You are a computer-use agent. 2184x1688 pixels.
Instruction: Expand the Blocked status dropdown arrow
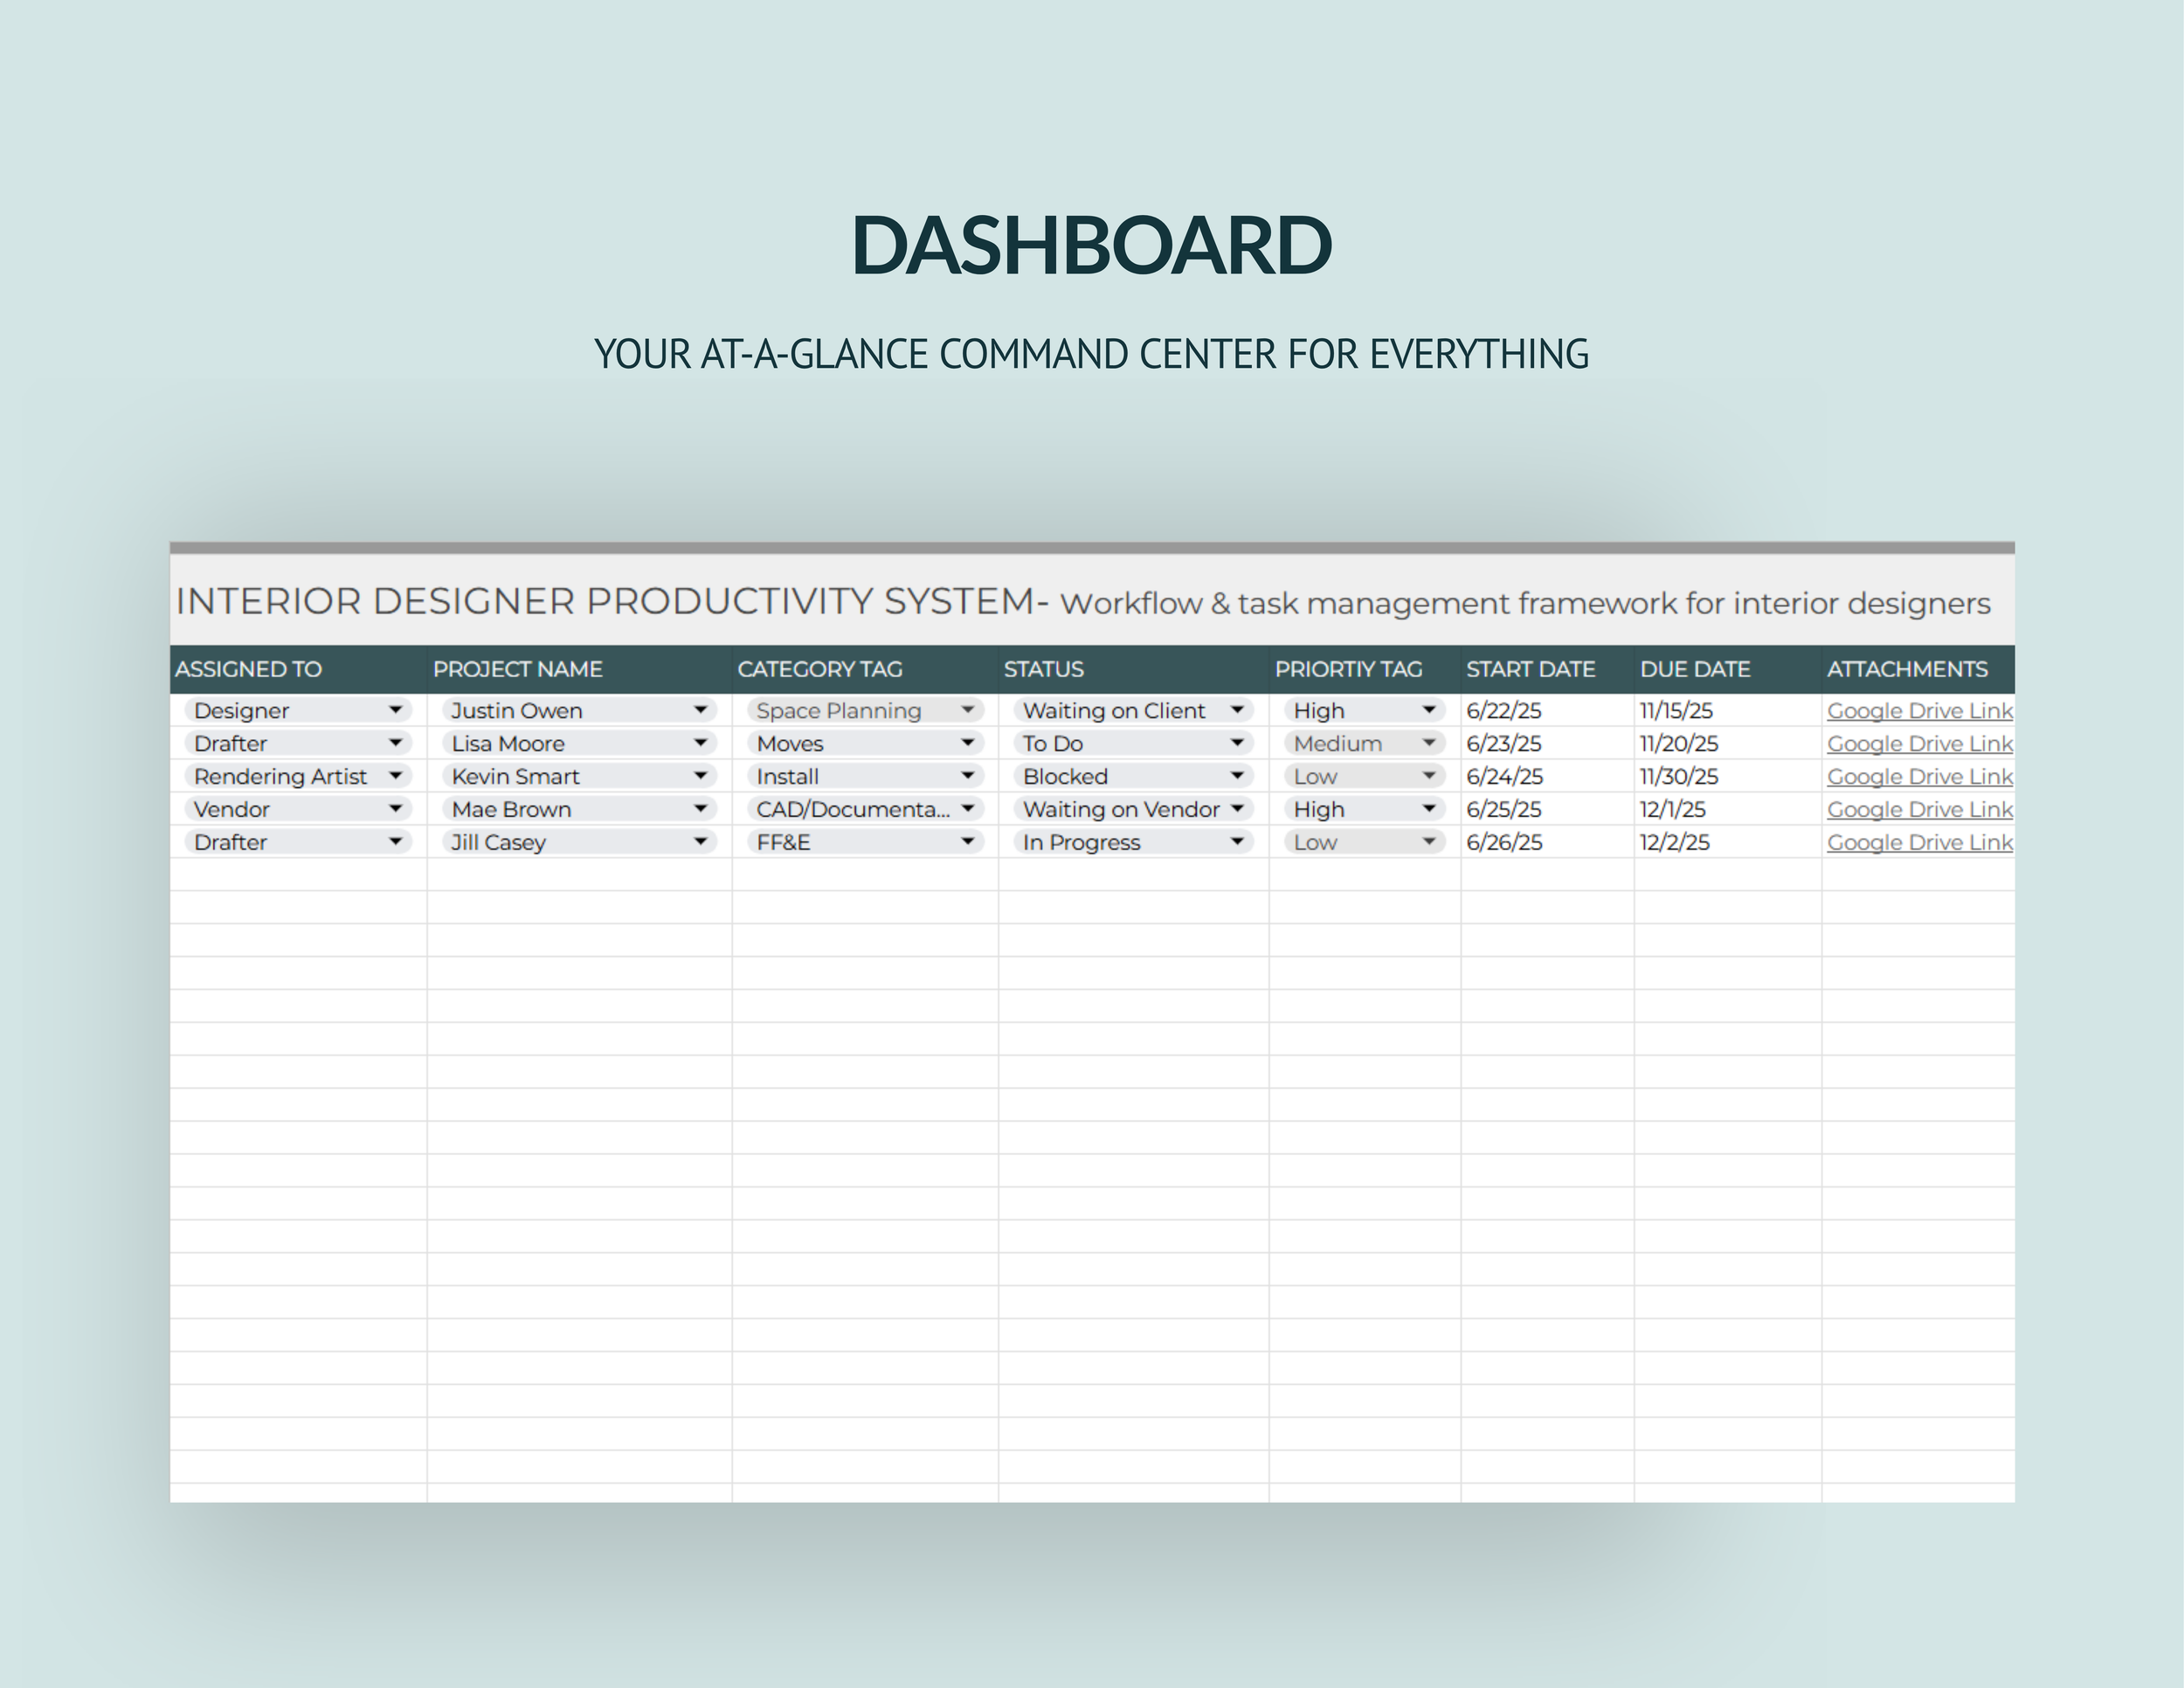click(x=1237, y=776)
